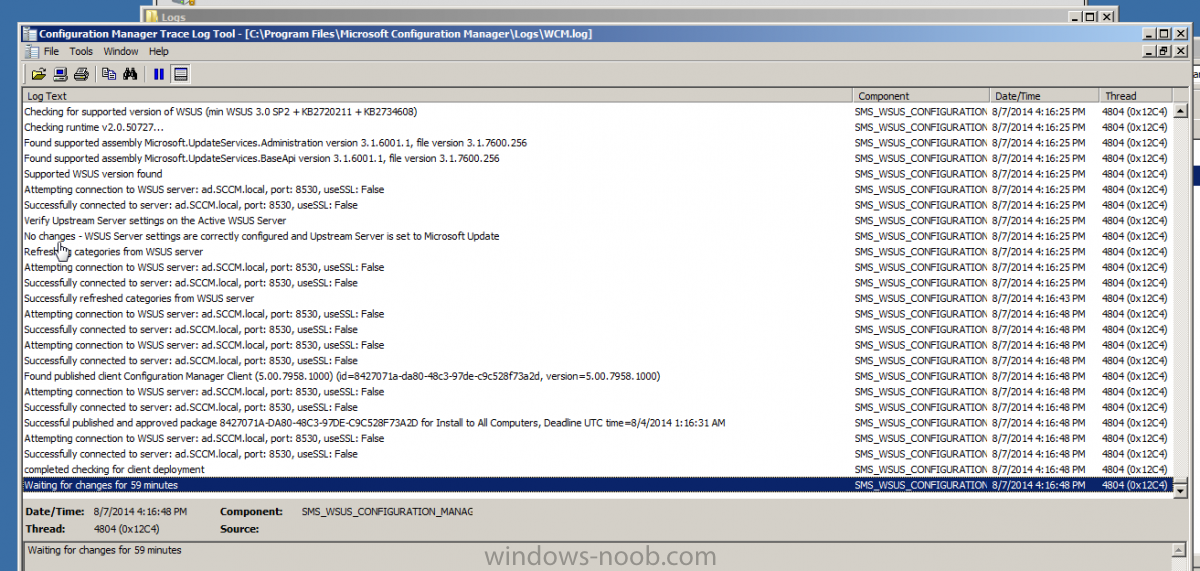Open the Window menu
The image size is (1200, 571).
(x=121, y=51)
